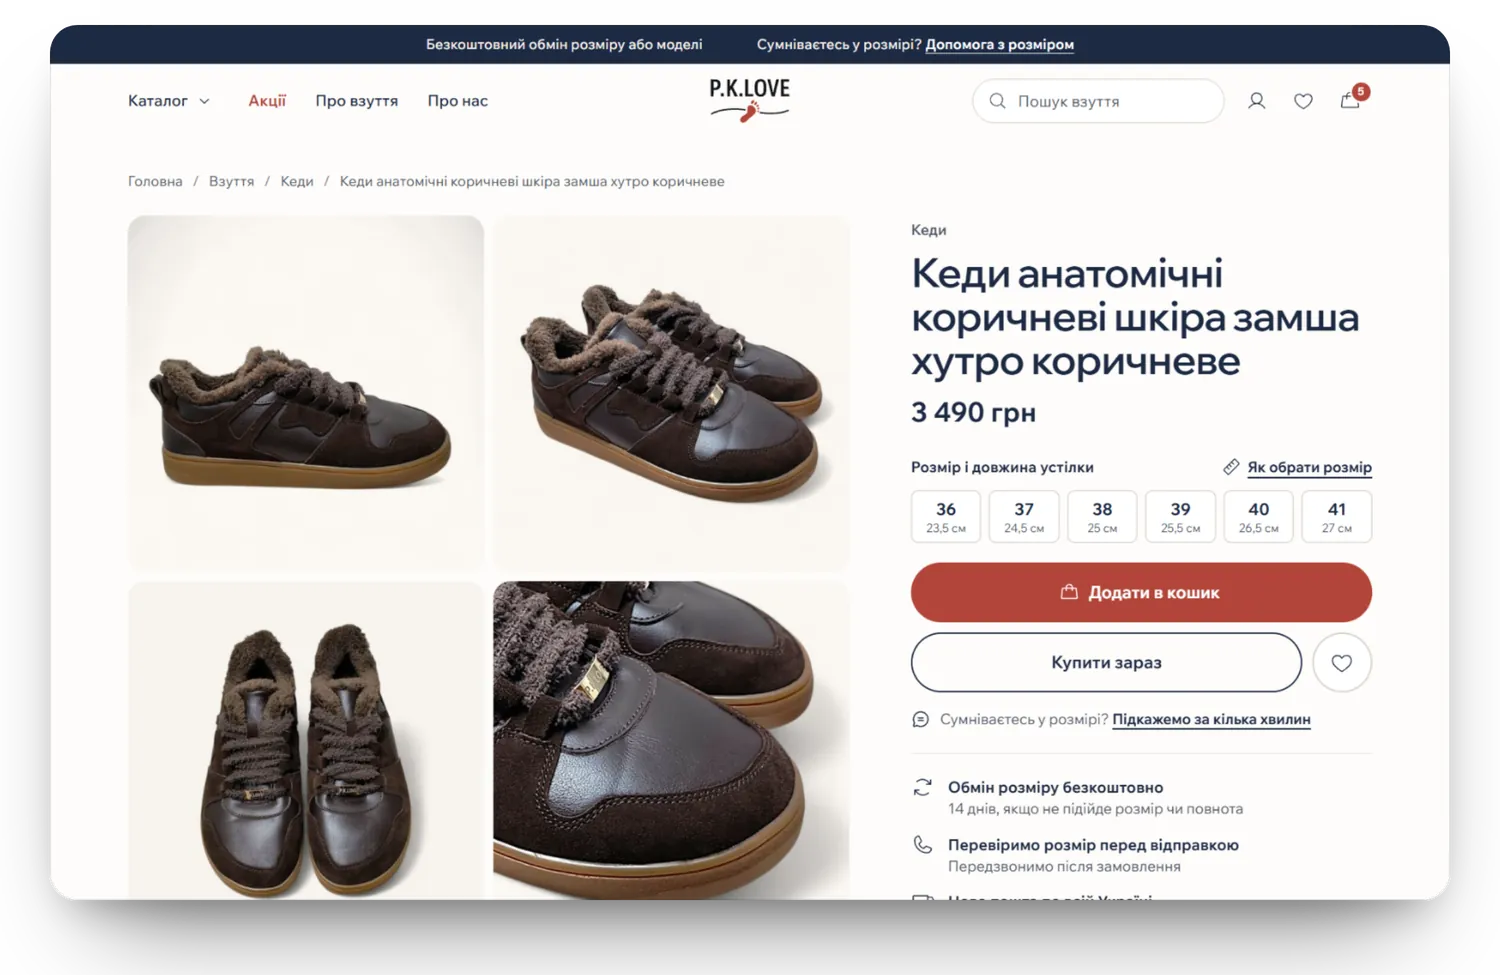Click the Купити зараз button
1500x975 pixels.
pos(1106,662)
